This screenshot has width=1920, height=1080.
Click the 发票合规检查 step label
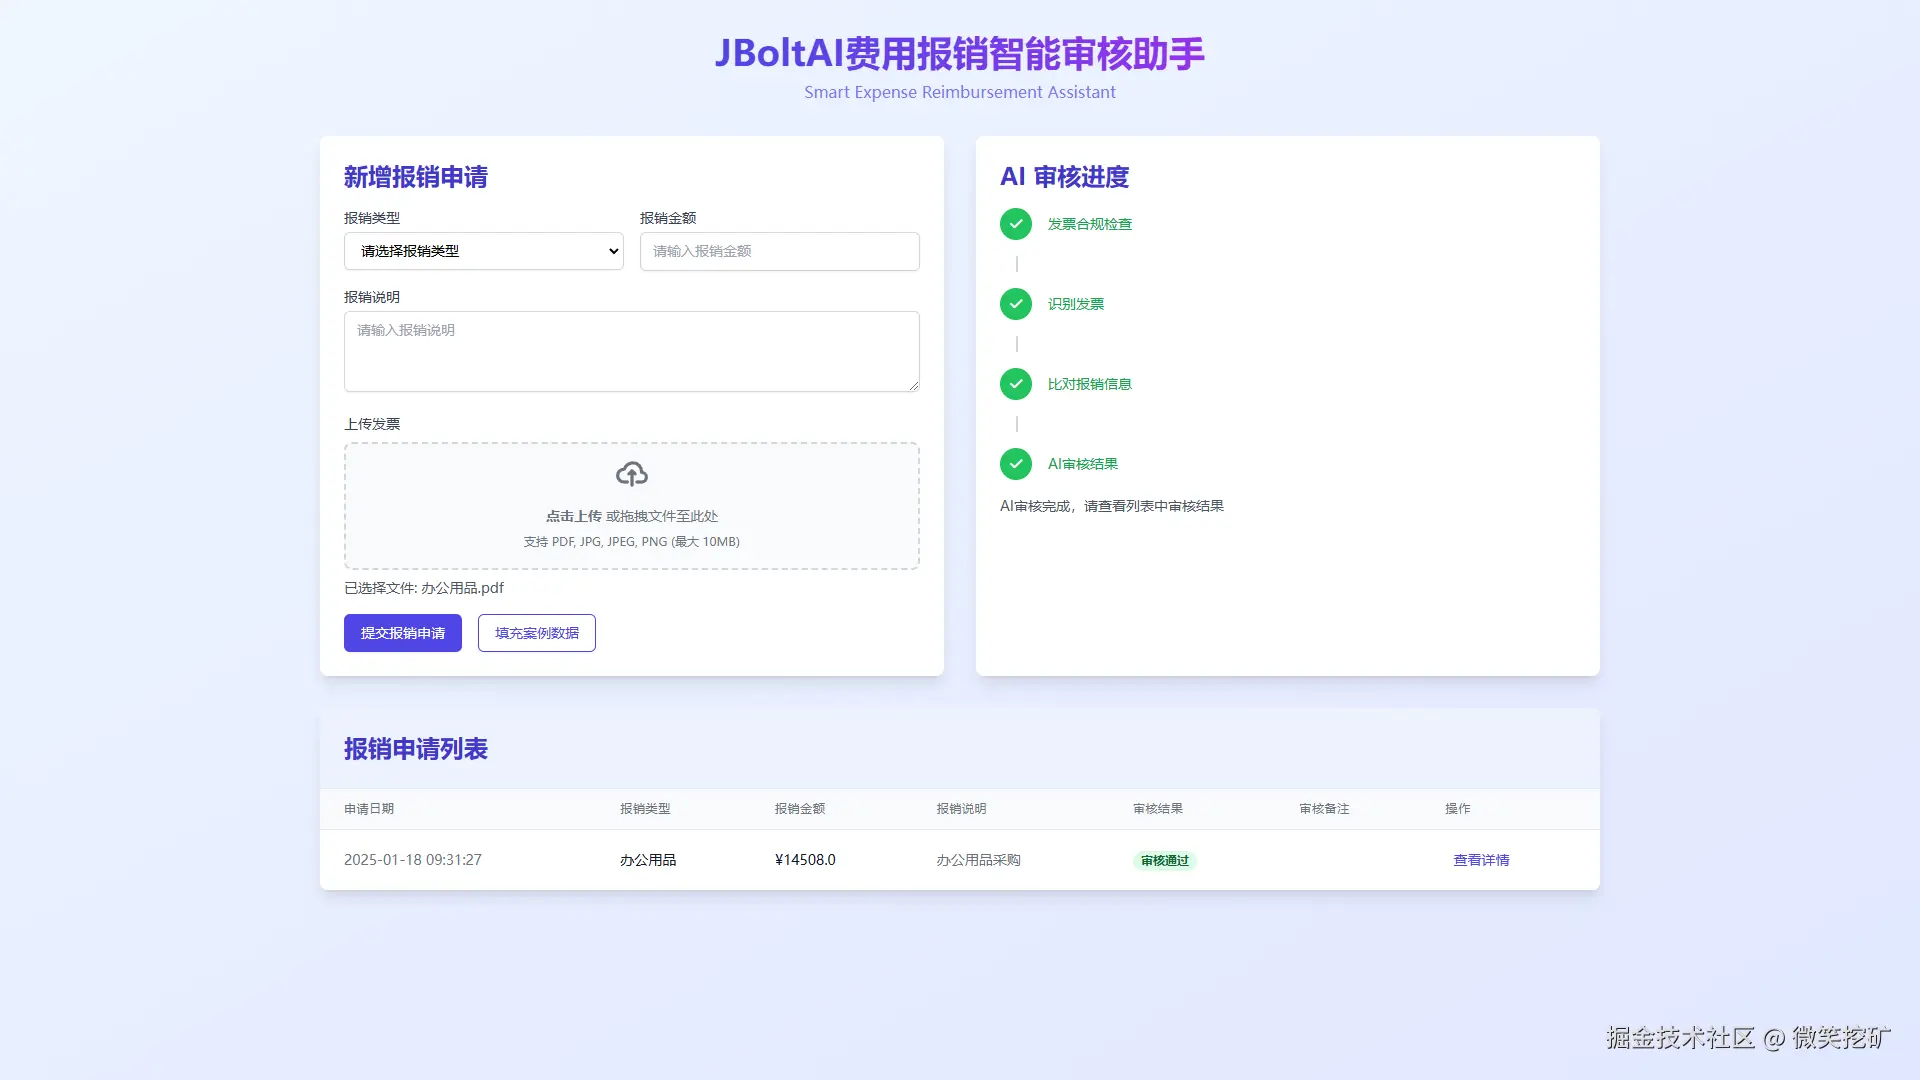pyautogui.click(x=1089, y=224)
